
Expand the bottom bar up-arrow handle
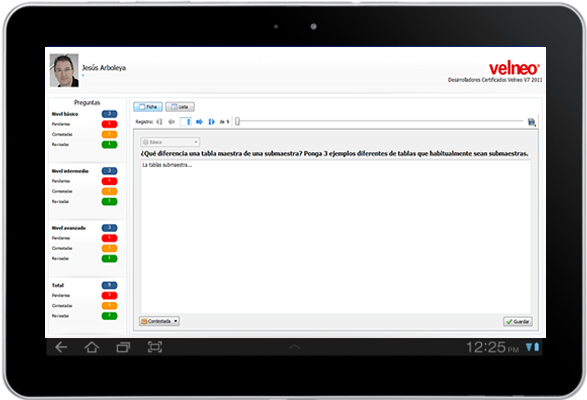point(295,347)
